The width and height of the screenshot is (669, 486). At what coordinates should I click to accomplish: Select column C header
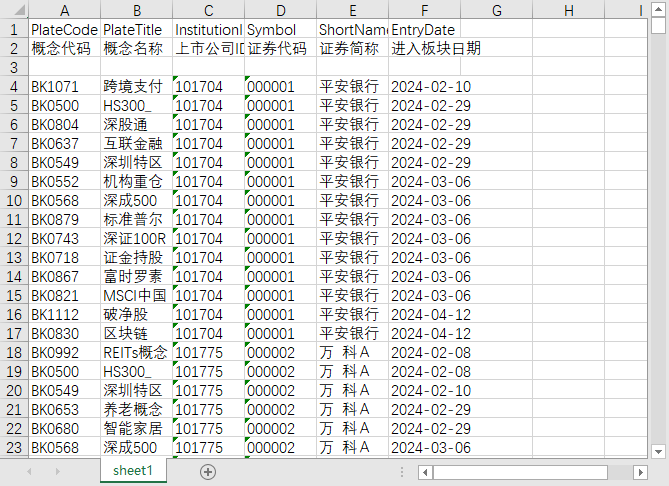tap(209, 10)
